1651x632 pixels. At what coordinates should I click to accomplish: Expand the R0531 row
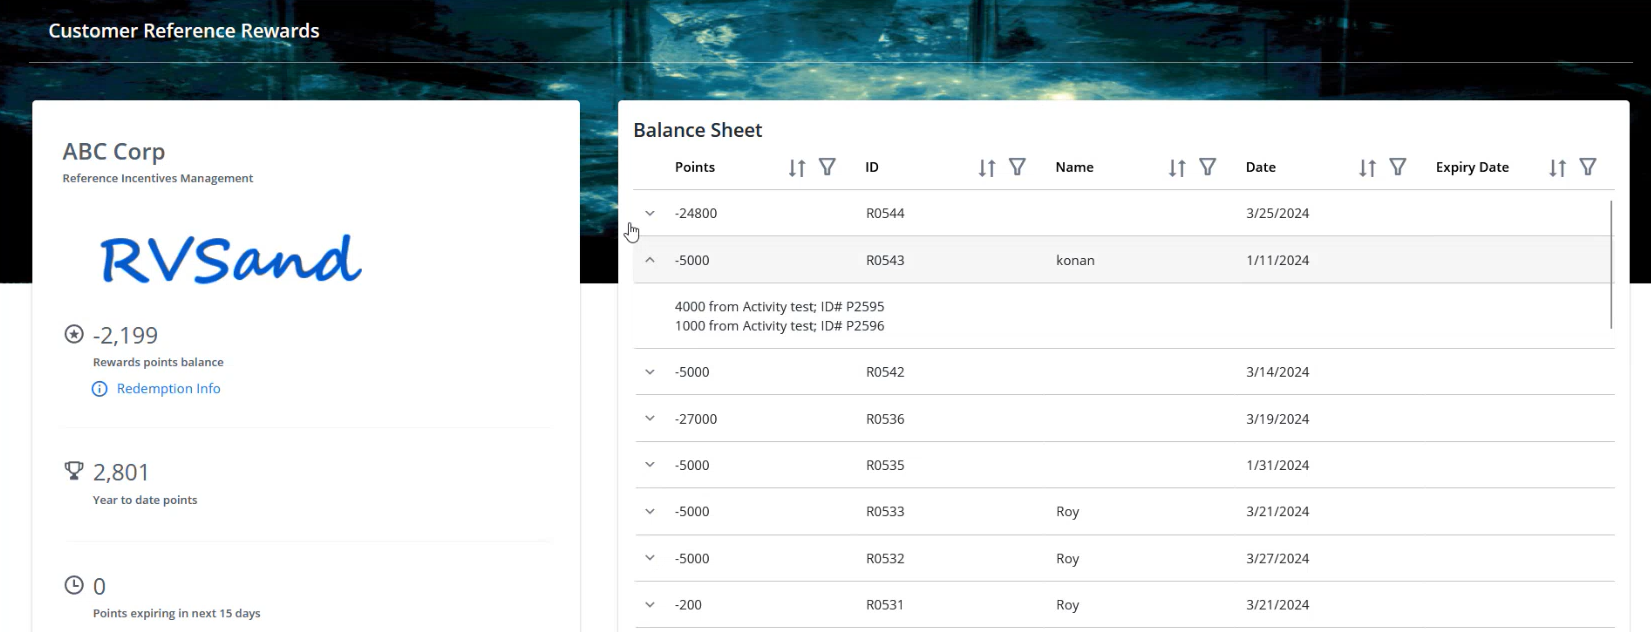[x=650, y=604]
